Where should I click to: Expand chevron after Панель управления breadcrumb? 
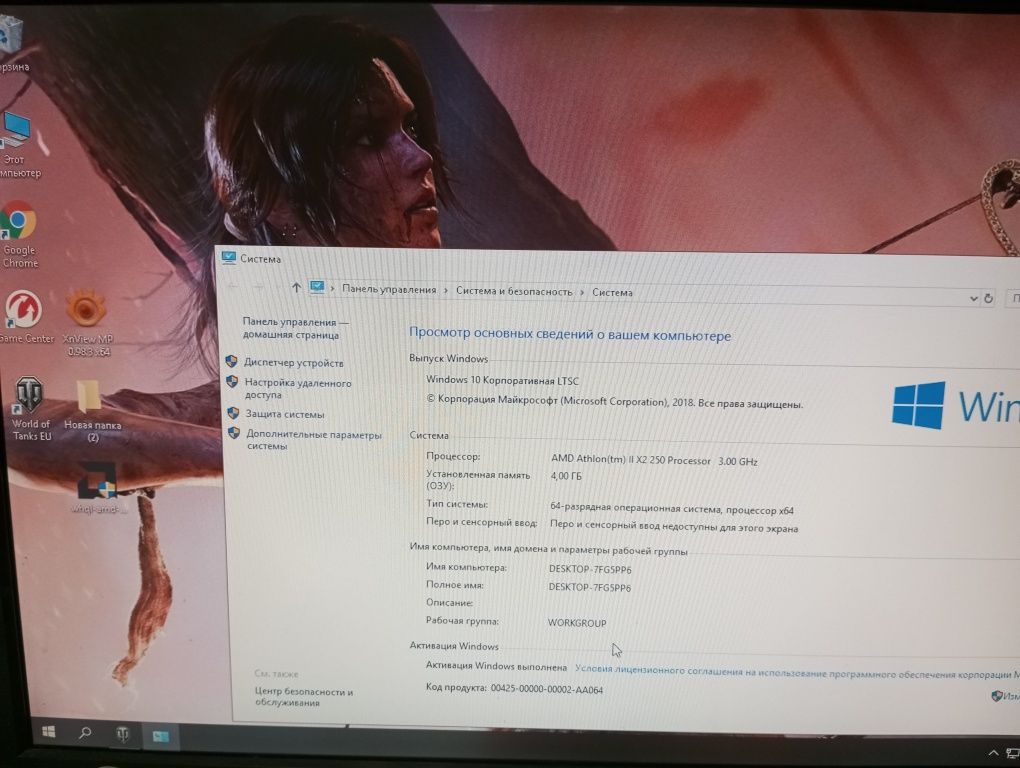click(x=446, y=291)
